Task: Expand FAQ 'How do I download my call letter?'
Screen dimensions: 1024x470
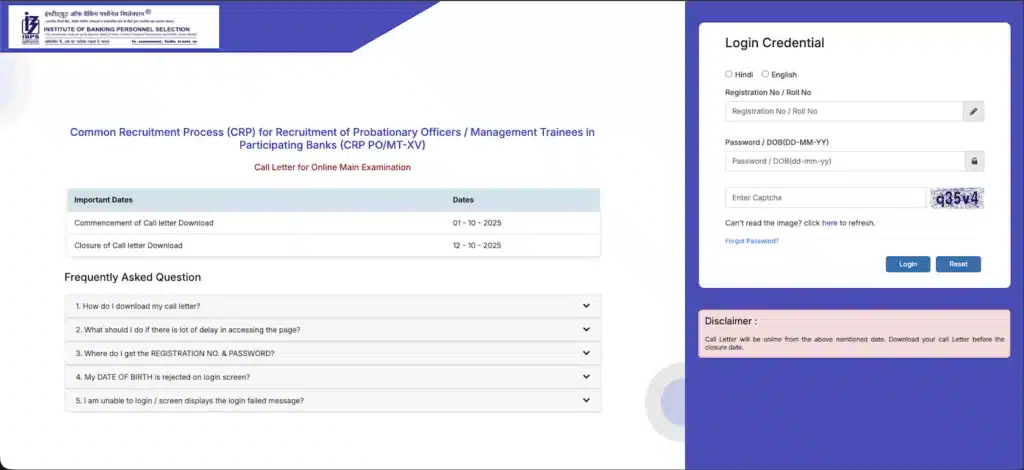Action: 333,306
